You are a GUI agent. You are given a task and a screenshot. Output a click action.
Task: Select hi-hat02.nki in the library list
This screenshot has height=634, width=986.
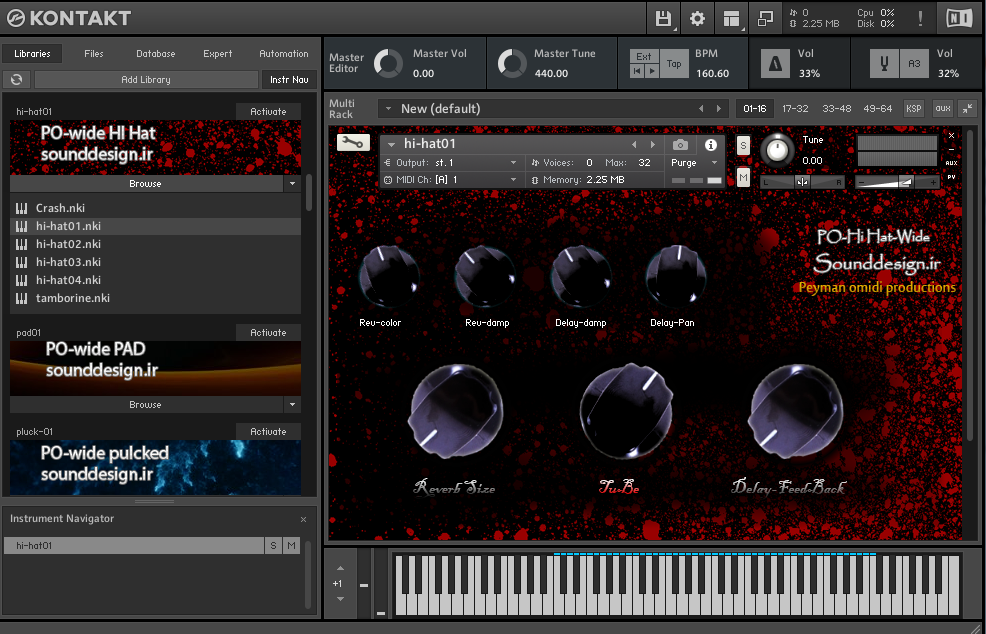(x=155, y=244)
